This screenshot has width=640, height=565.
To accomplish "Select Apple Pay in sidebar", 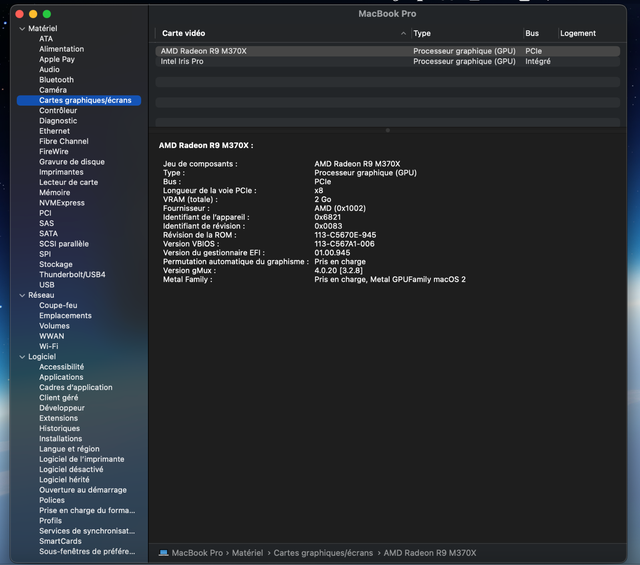I will [x=57, y=59].
